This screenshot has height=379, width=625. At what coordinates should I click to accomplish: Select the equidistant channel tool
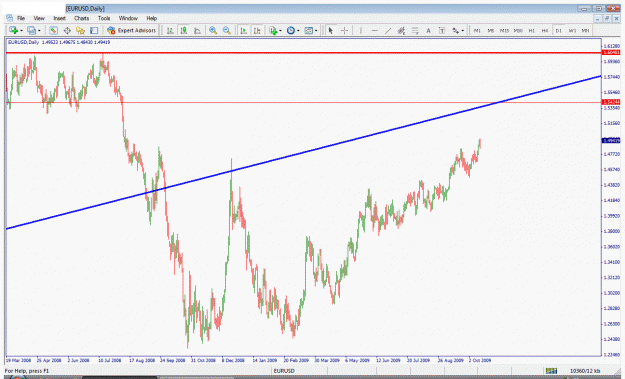pyautogui.click(x=401, y=30)
